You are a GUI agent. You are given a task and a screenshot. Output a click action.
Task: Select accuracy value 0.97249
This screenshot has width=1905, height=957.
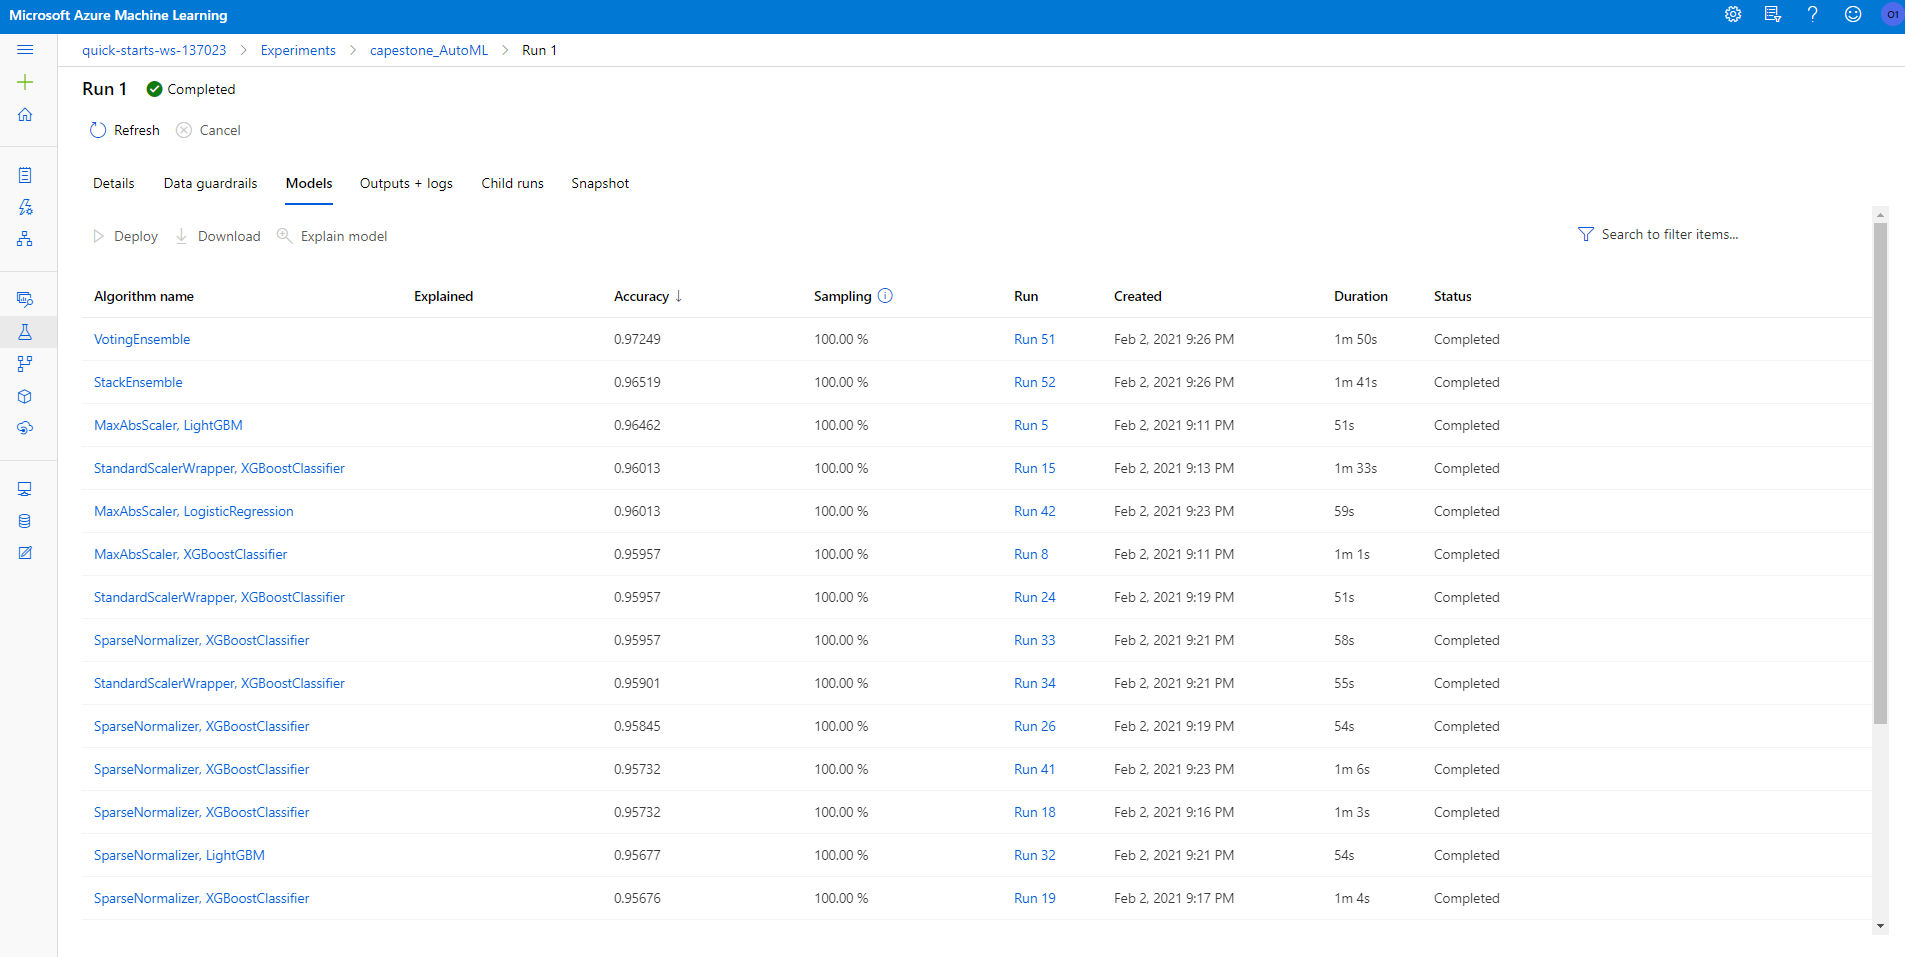(x=637, y=339)
